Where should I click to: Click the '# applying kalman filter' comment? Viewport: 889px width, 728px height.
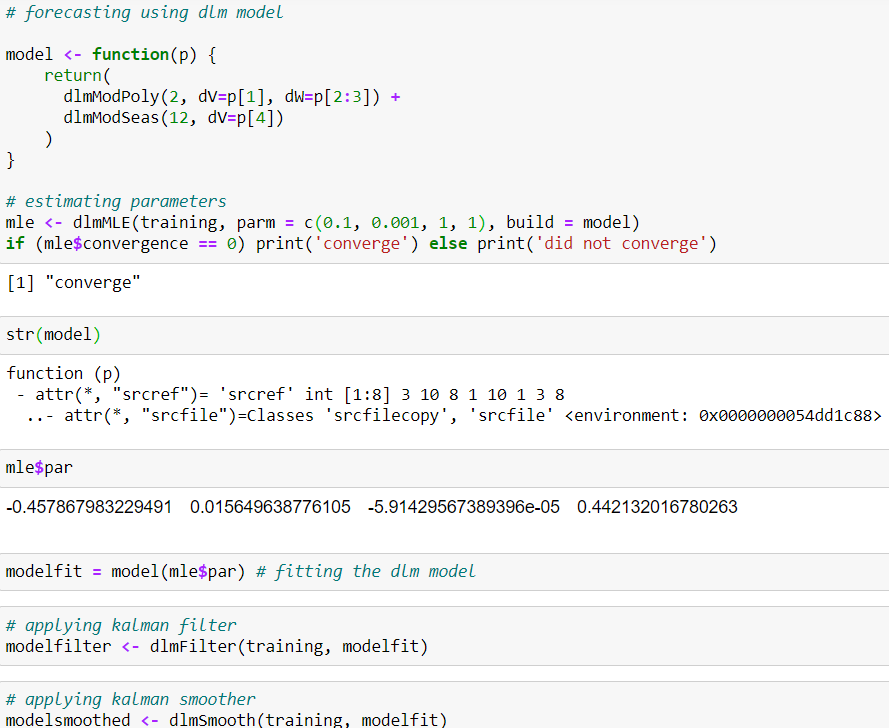click(121, 625)
